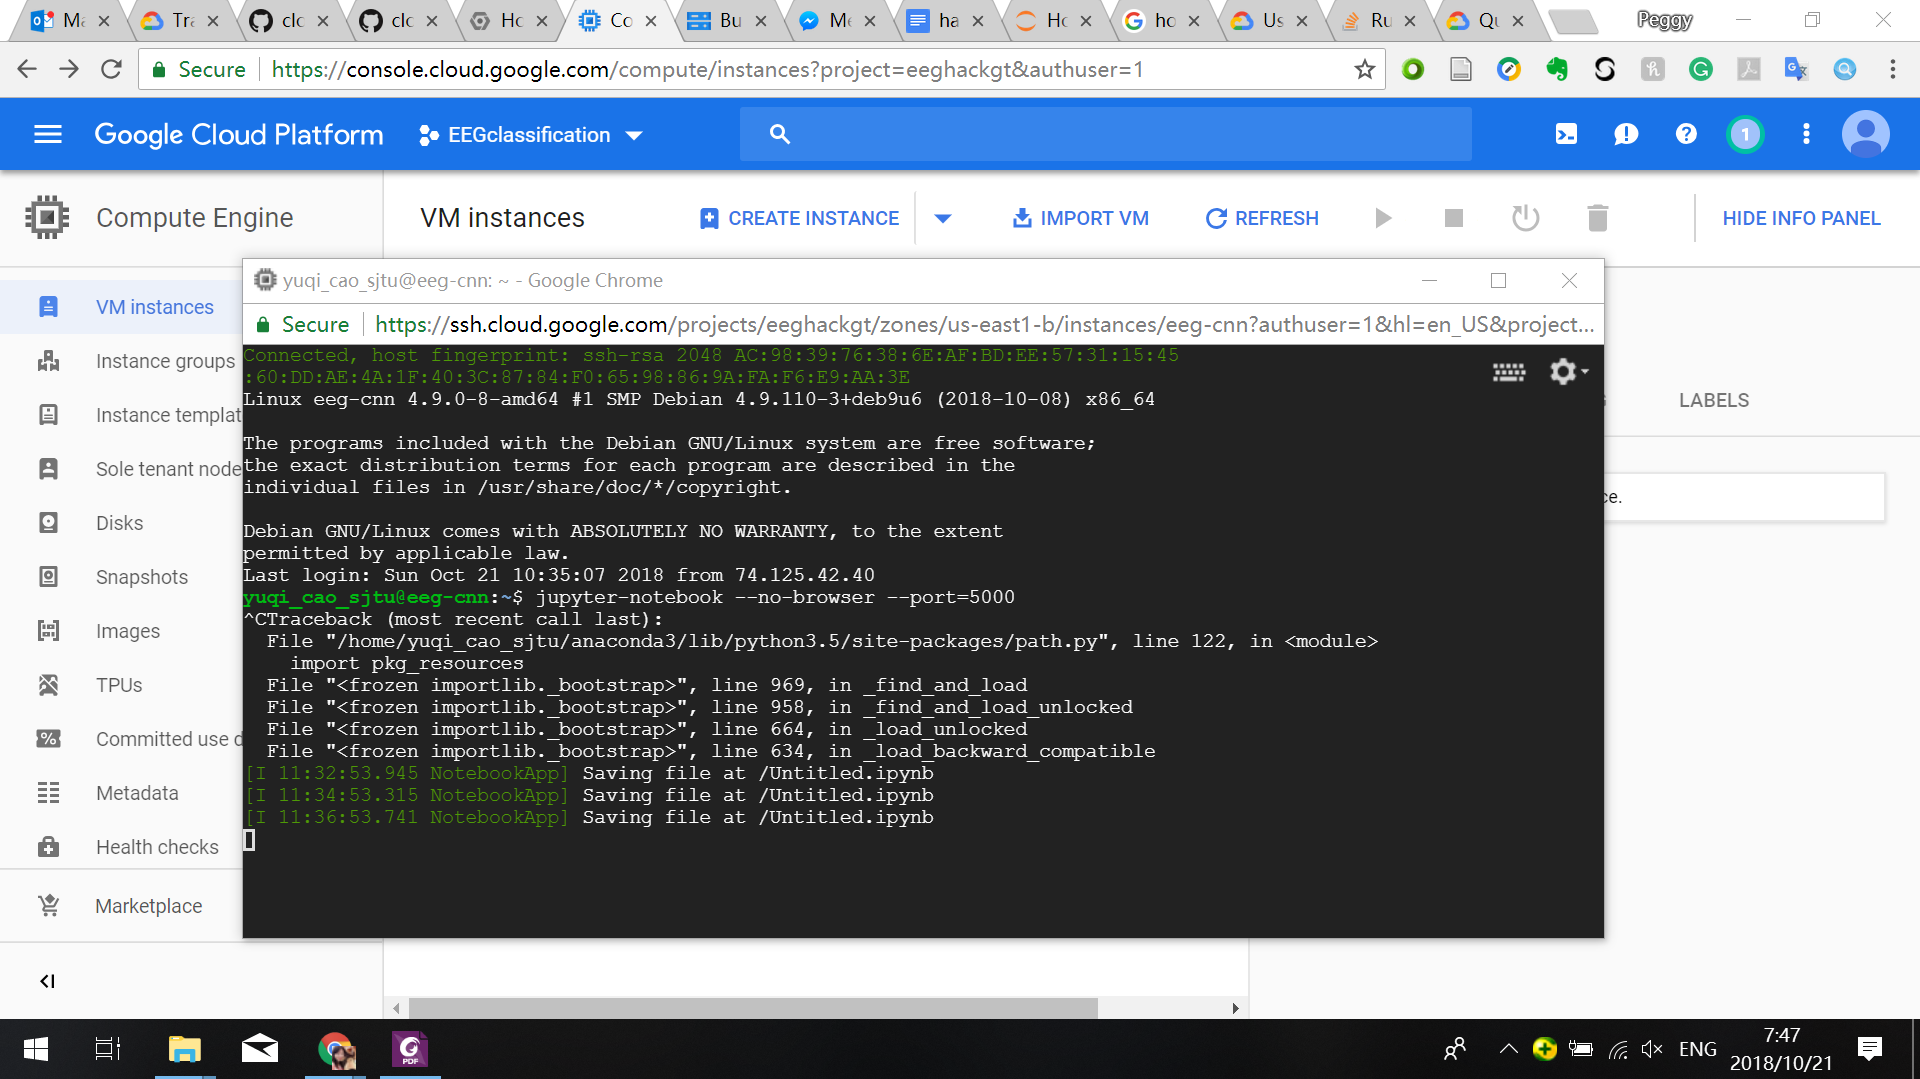This screenshot has height=1079, width=1920.
Task: Open TPUs in sidebar
Action: [x=121, y=685]
